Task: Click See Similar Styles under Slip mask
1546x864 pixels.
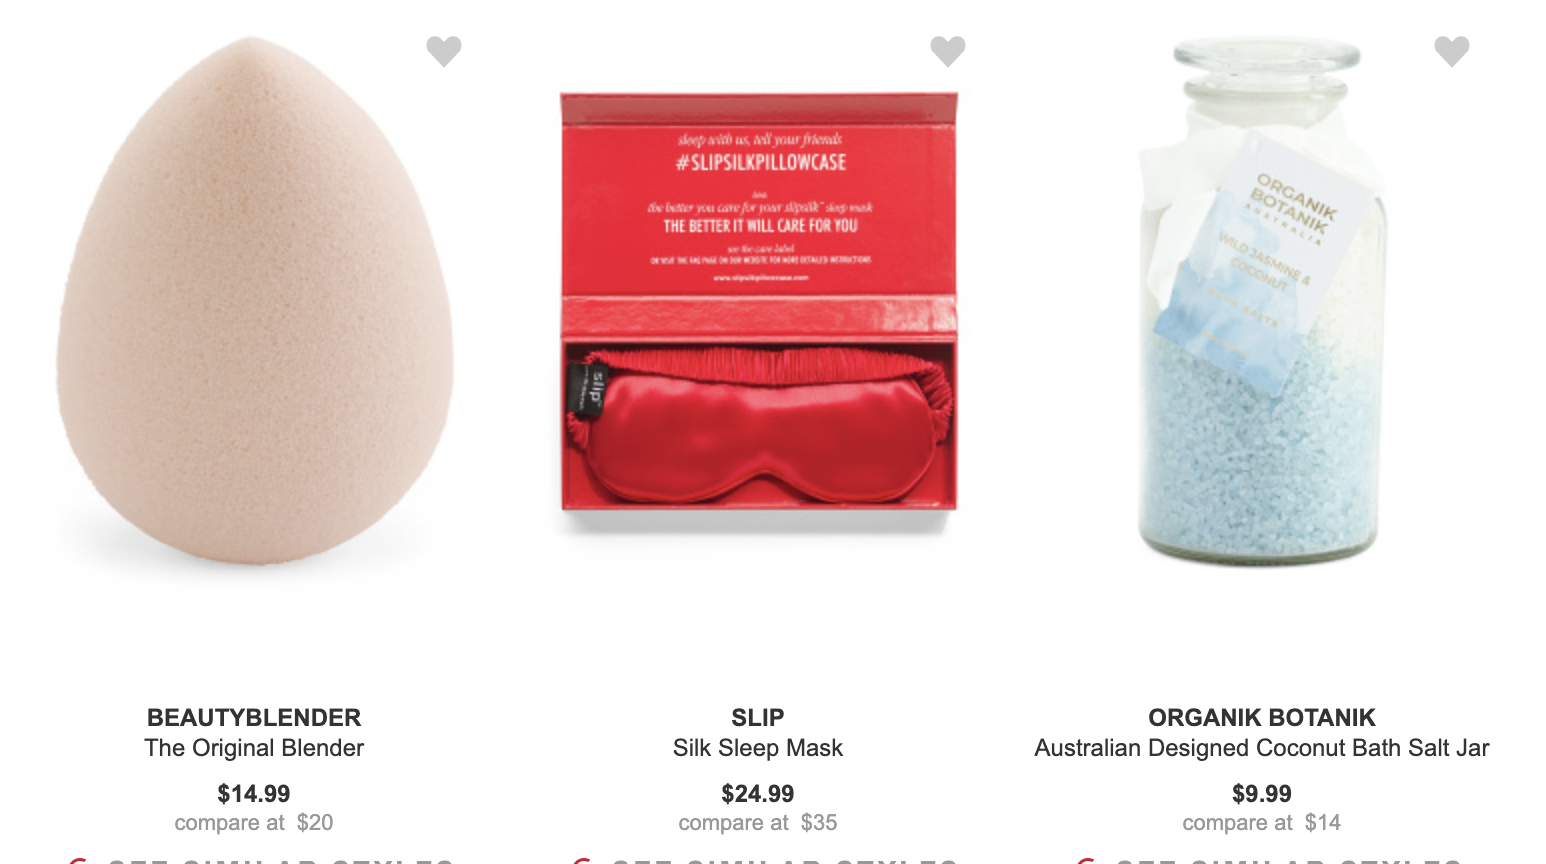Action: pos(764,859)
